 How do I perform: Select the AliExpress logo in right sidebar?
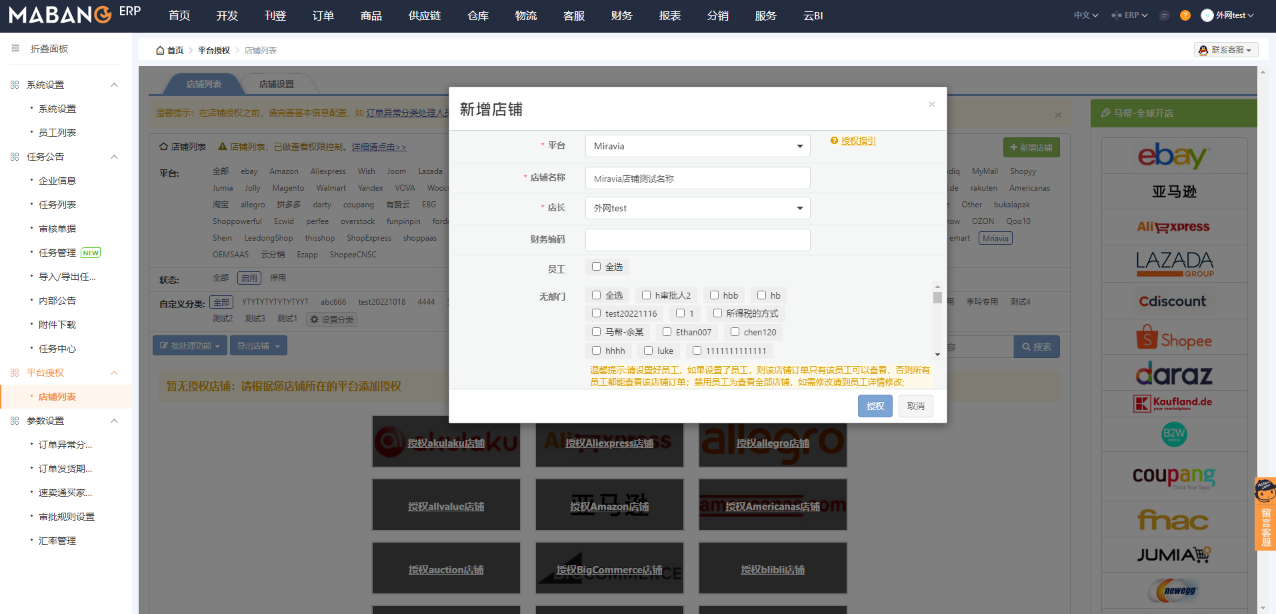coord(1173,227)
